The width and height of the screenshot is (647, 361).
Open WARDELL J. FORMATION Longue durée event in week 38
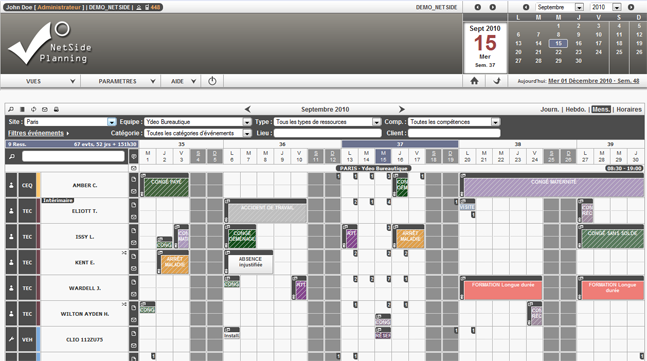[x=502, y=288]
